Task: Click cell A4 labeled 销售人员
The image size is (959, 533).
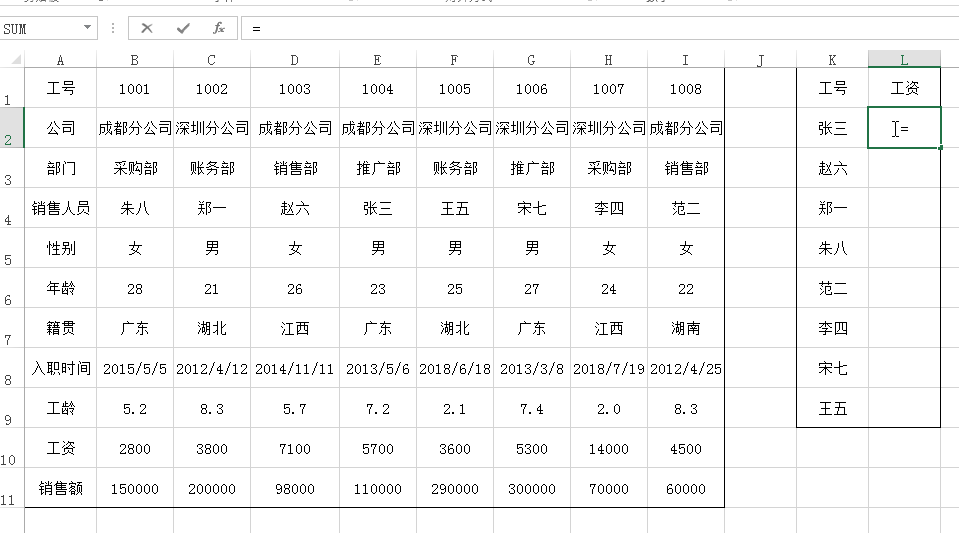Action: click(x=61, y=208)
